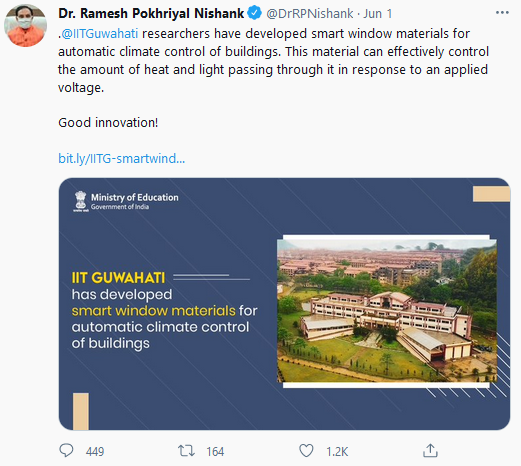
Task: Click the IIT GUWAHATI yellow headline
Action: tap(118, 278)
